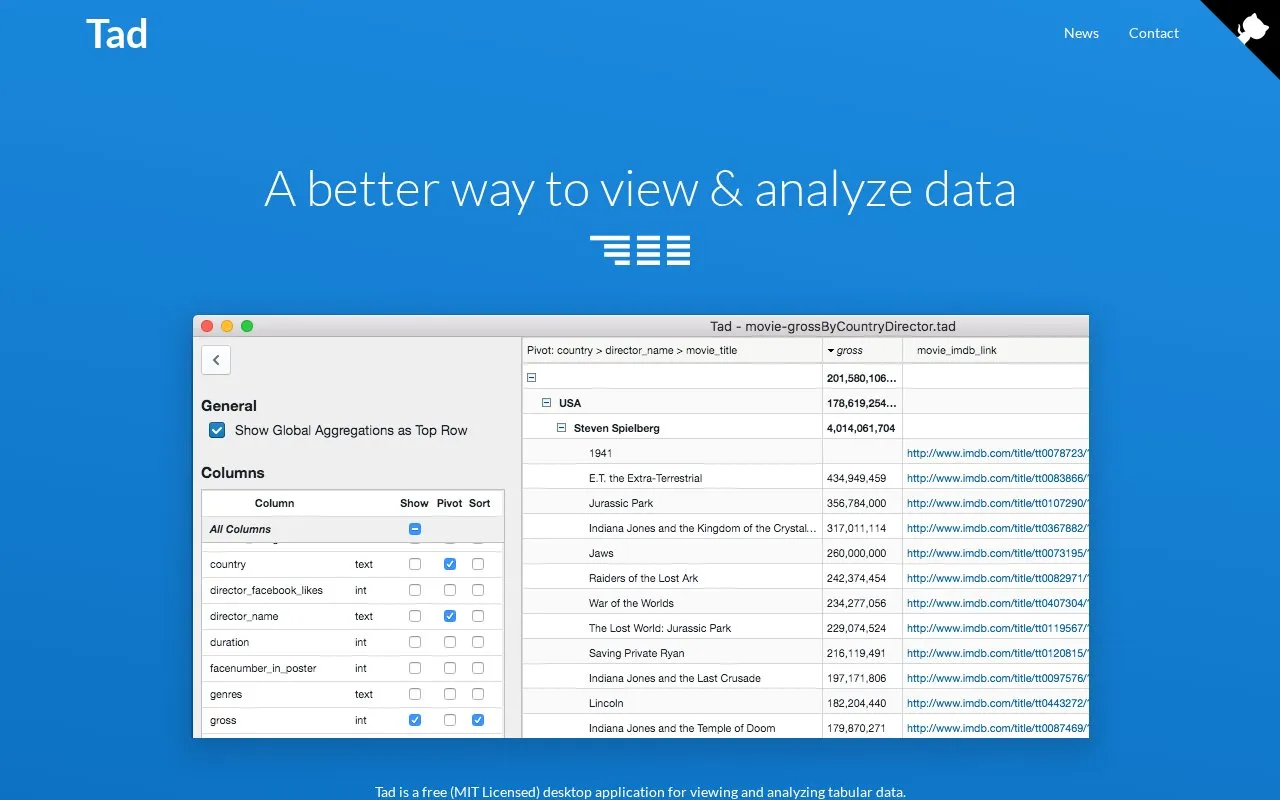Open IMDb link for Jurassic Park
Image resolution: width=1280 pixels, height=800 pixels.
(997, 503)
